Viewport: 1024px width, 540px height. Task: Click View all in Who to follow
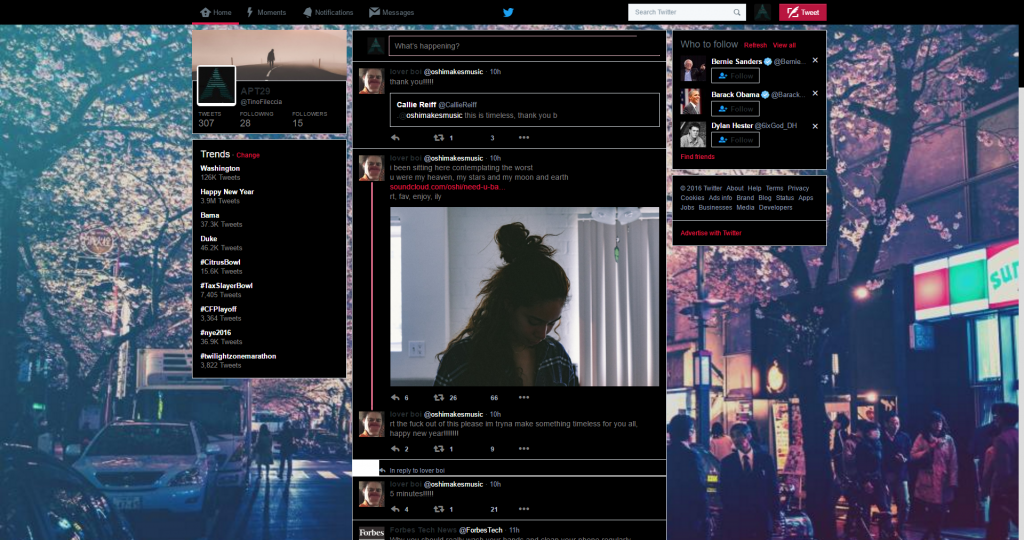(784, 45)
